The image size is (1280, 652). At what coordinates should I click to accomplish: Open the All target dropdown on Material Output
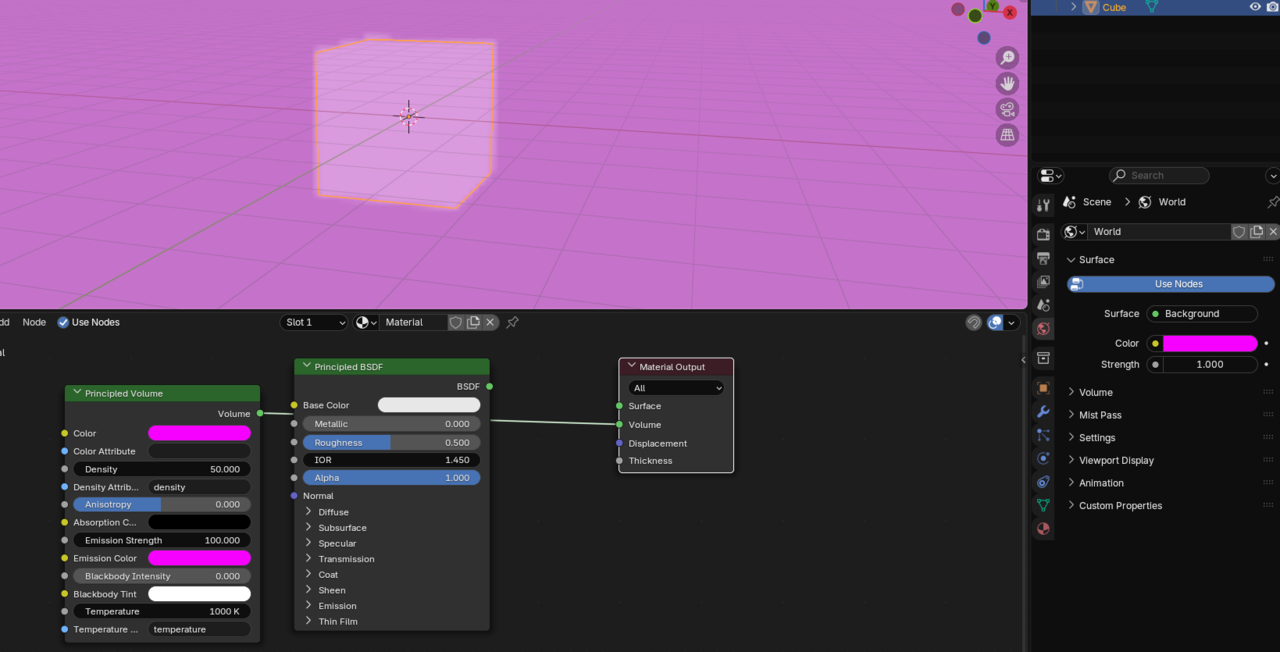point(676,388)
